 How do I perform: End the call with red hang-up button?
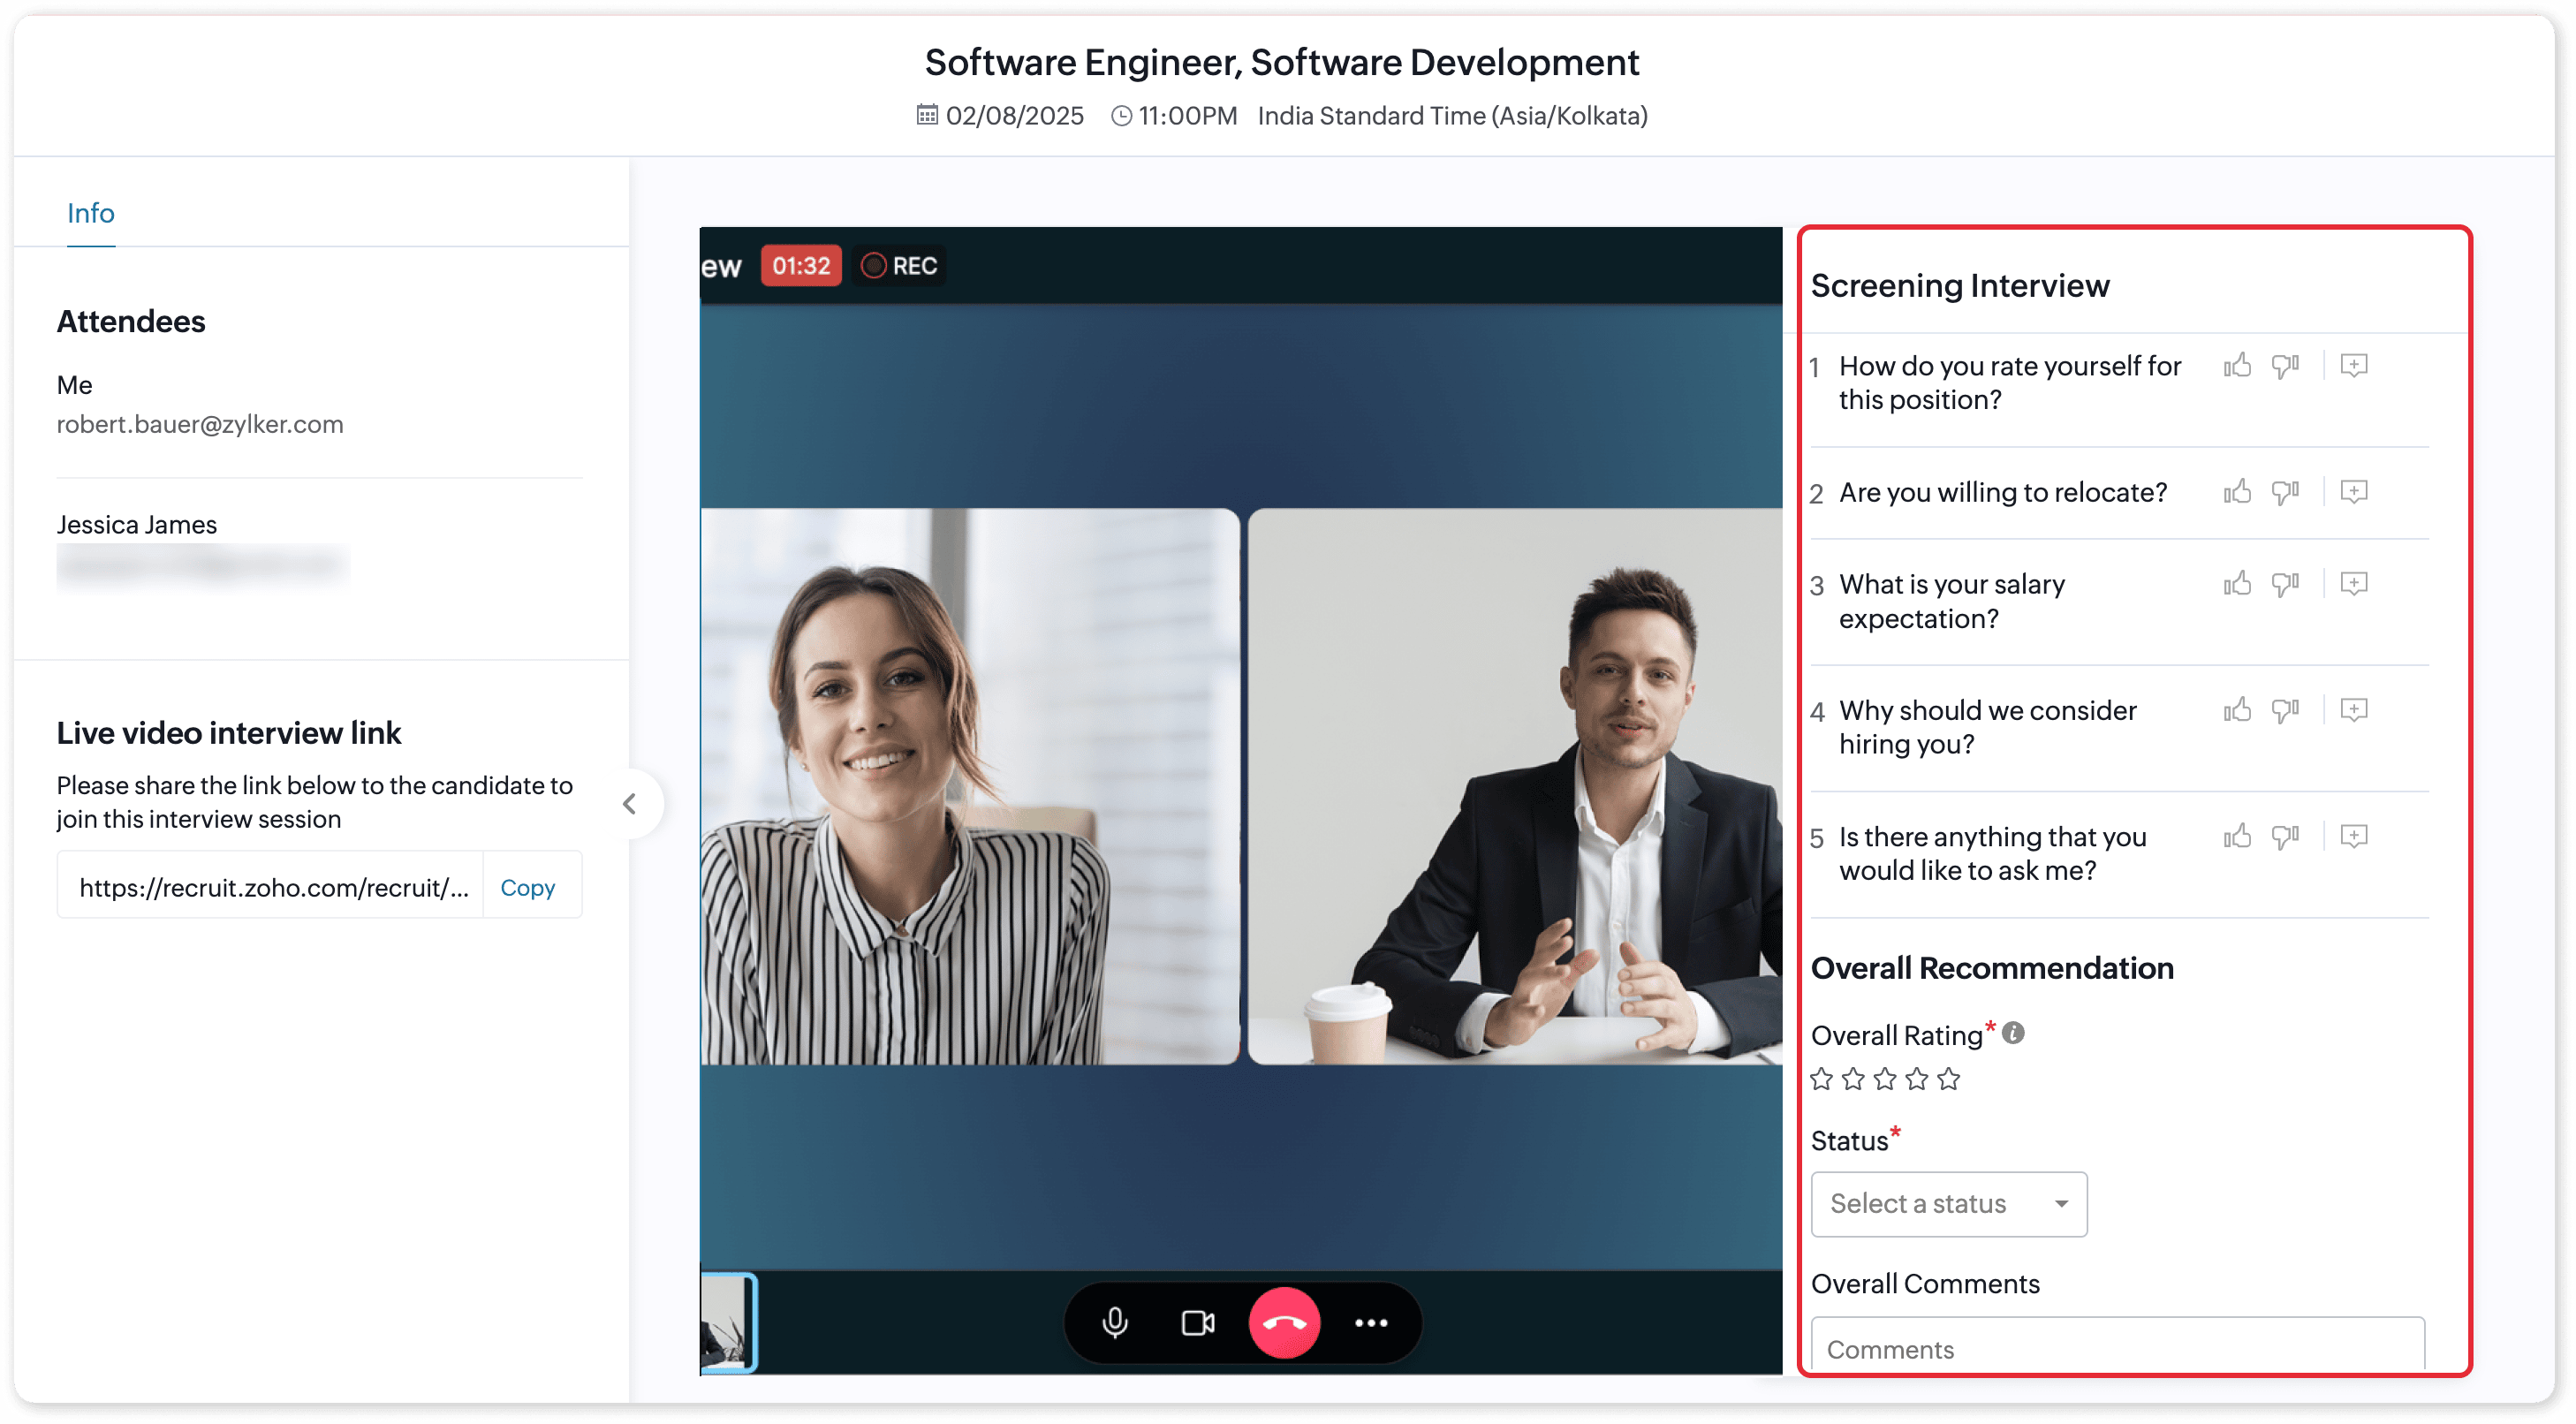pos(1284,1322)
